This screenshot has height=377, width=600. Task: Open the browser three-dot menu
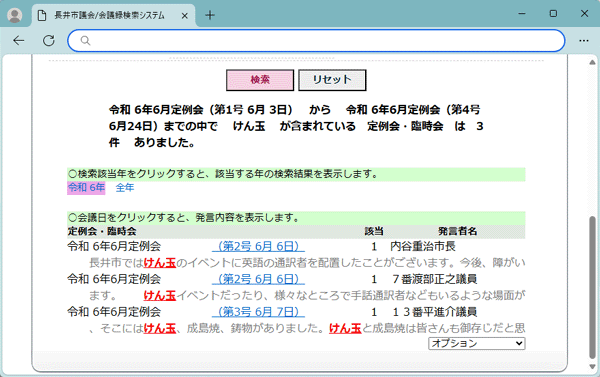coord(584,41)
